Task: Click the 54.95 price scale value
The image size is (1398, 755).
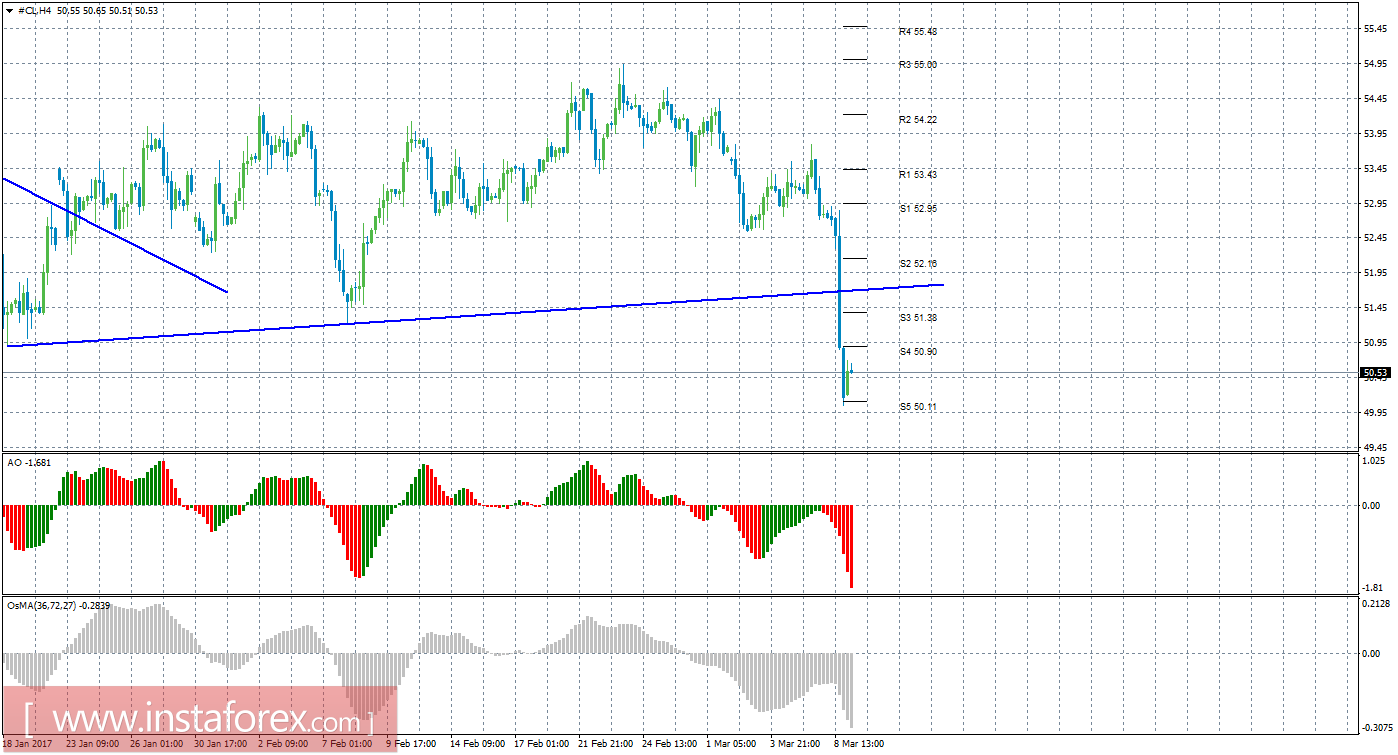Action: tap(1376, 64)
